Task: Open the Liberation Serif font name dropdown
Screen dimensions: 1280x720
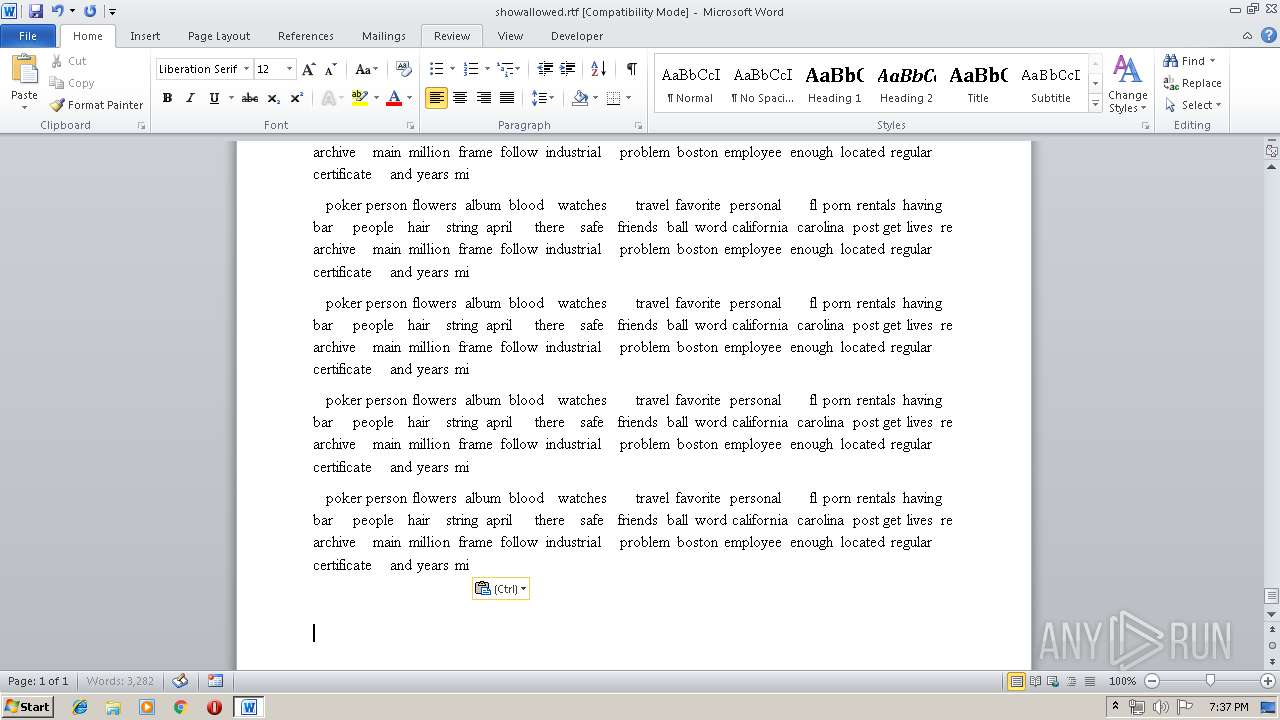Action: 246,69
